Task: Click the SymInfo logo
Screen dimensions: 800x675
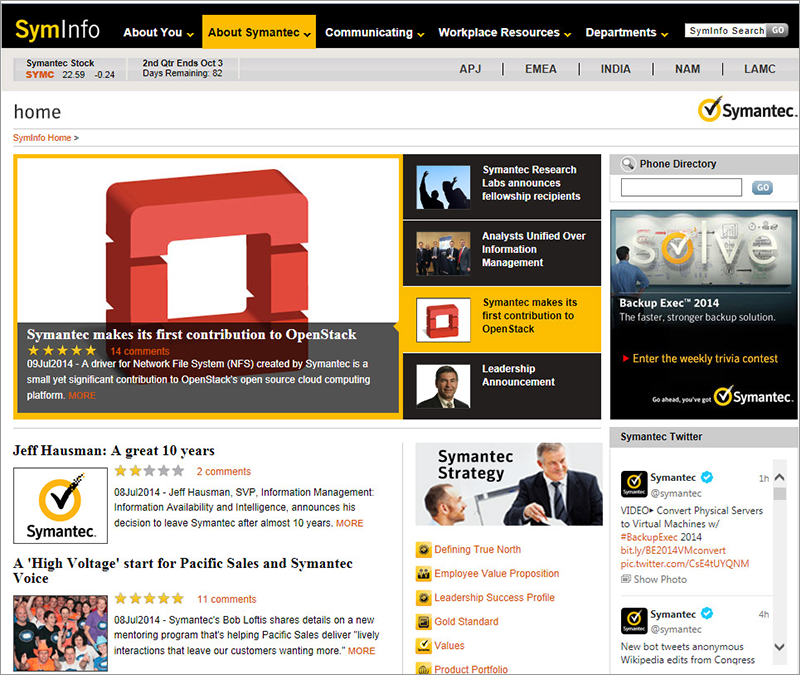Action: (57, 30)
